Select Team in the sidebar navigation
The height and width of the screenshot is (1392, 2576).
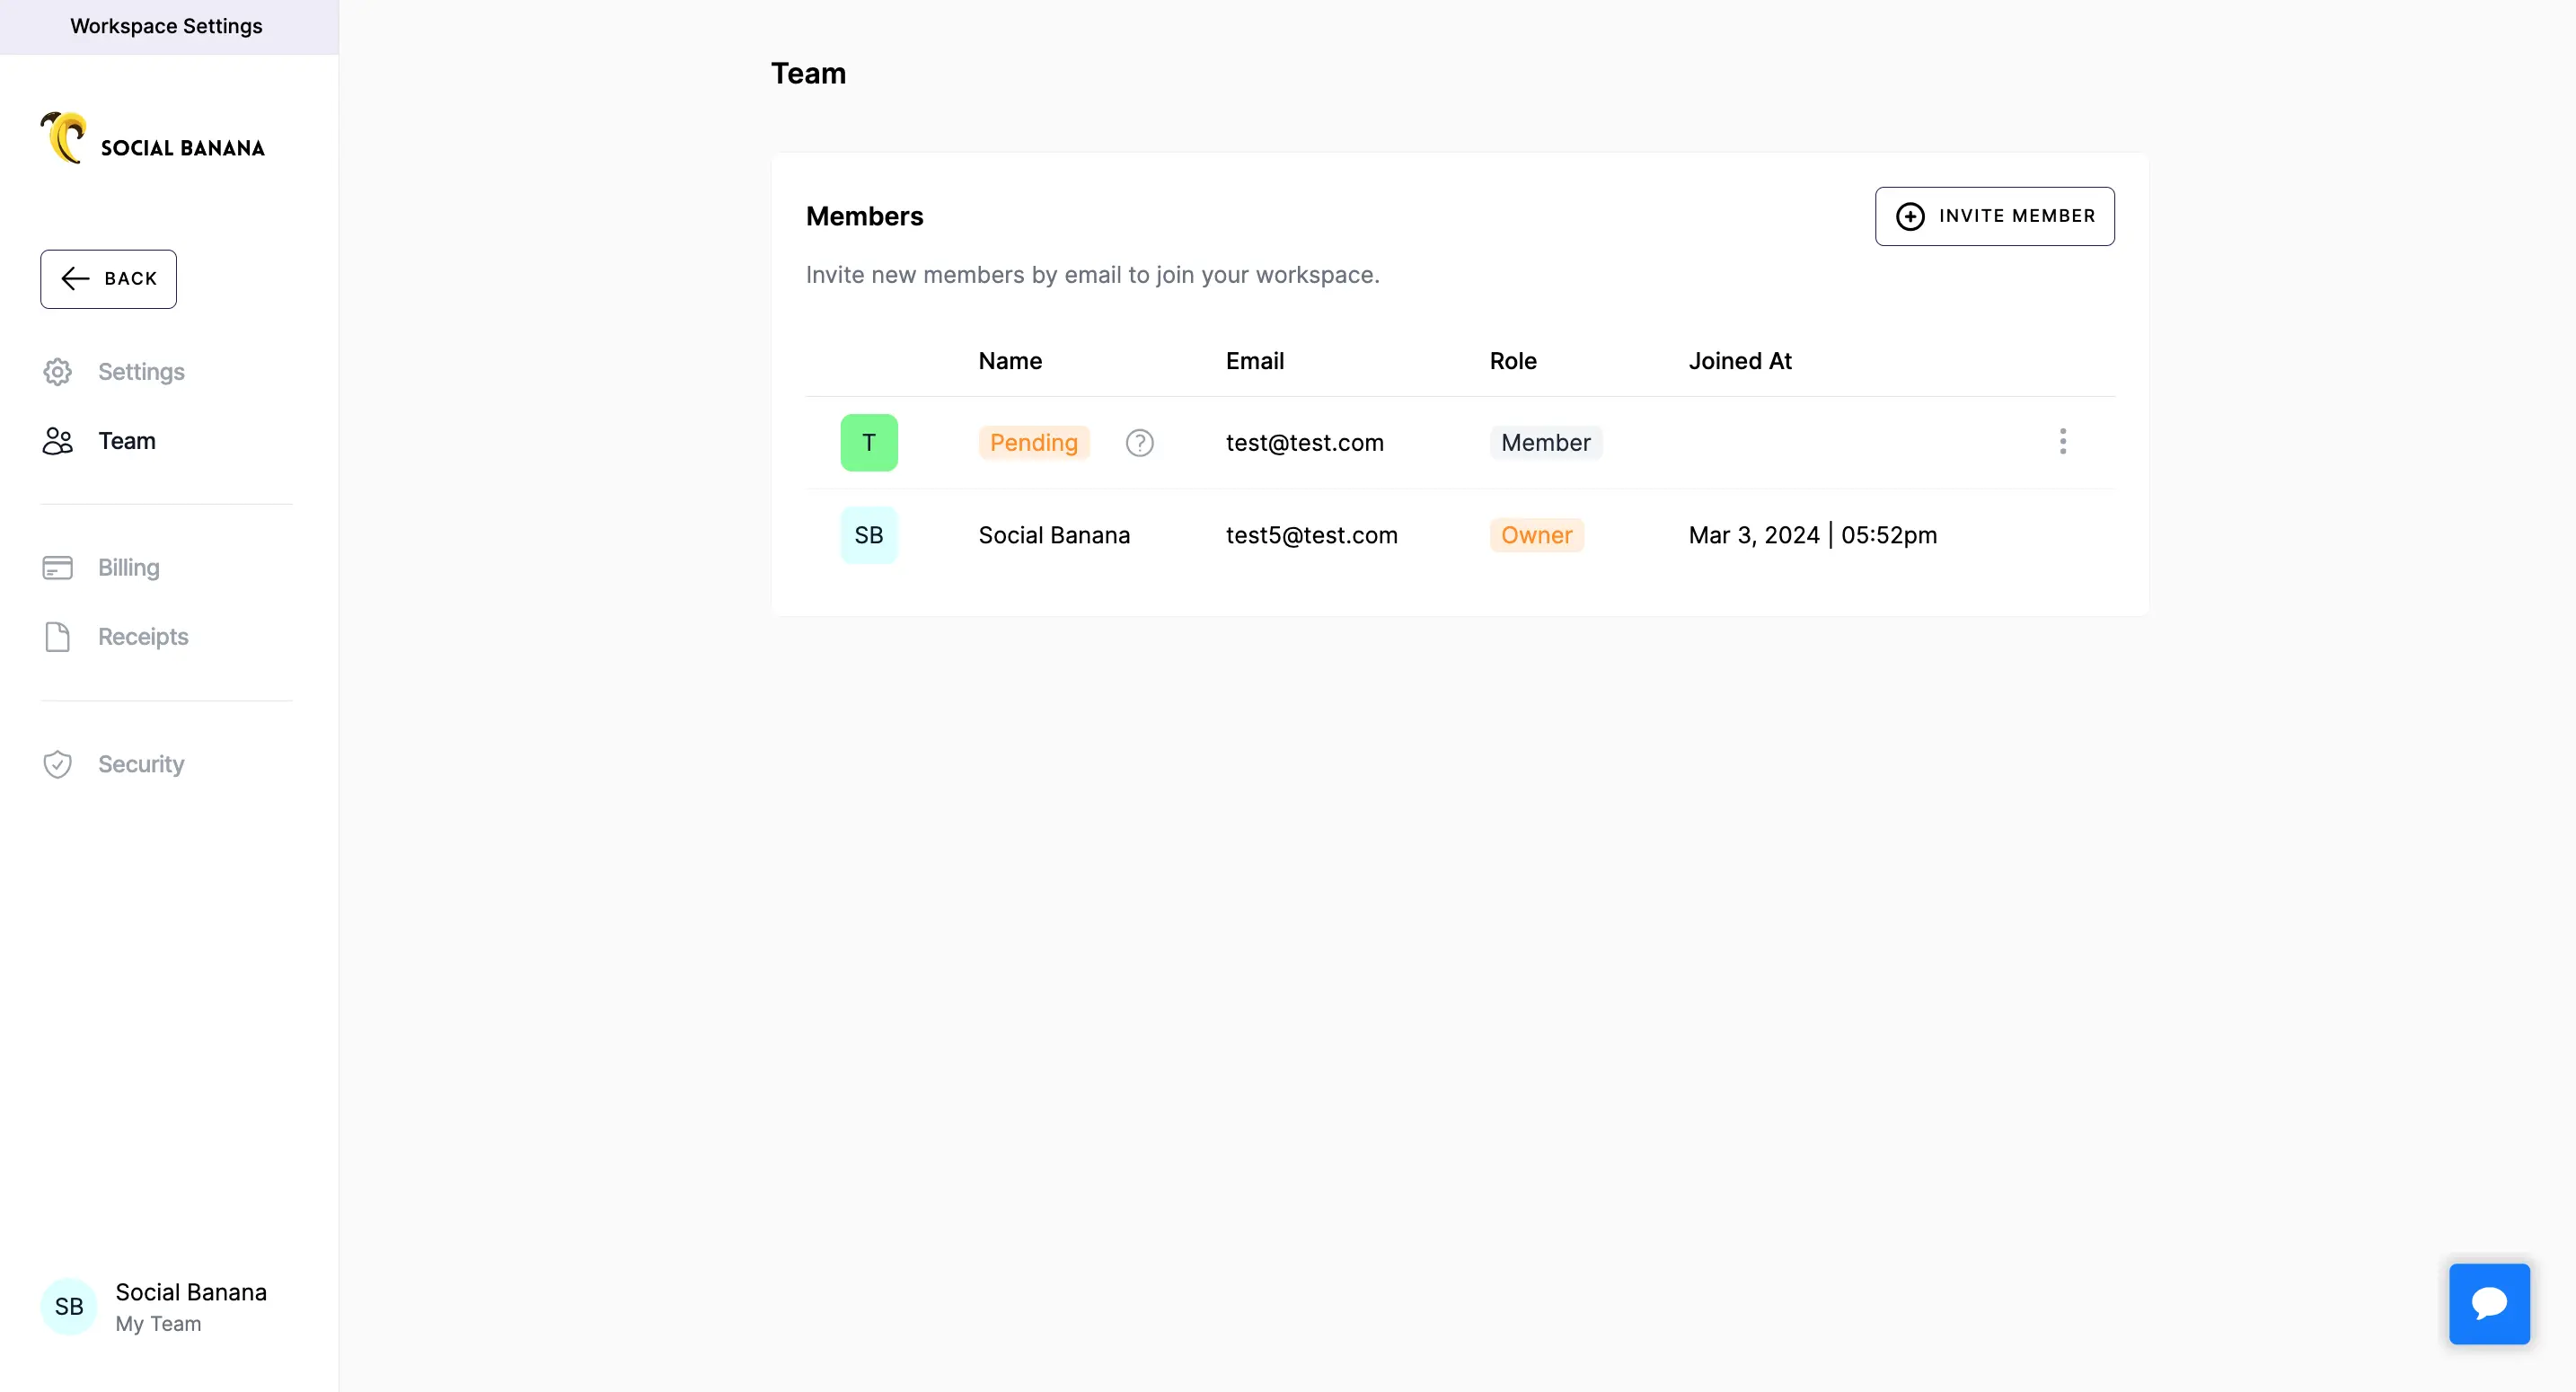(126, 441)
